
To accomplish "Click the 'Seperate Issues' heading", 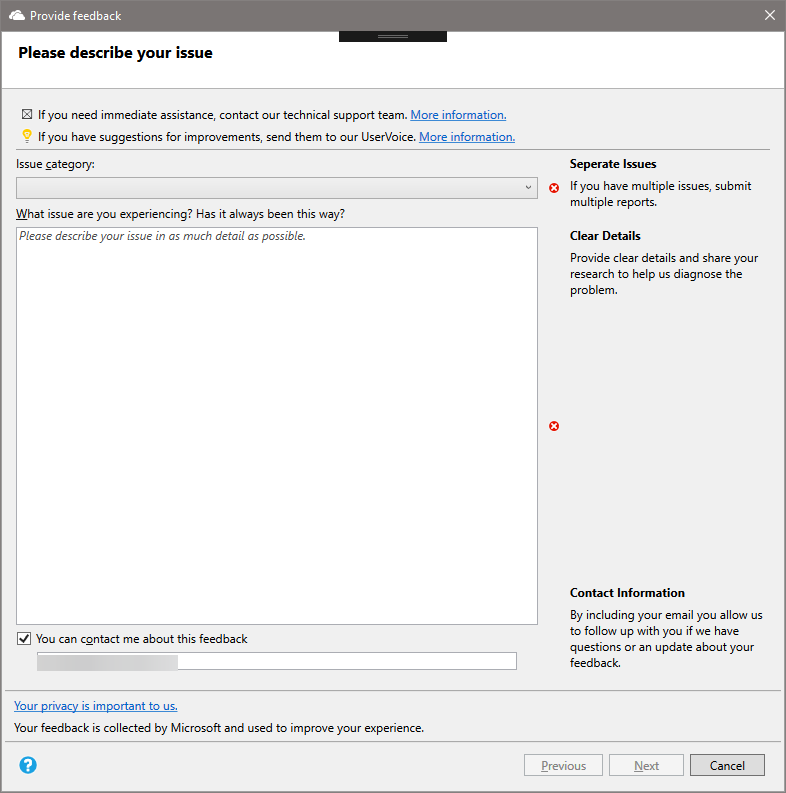I will click(613, 164).
